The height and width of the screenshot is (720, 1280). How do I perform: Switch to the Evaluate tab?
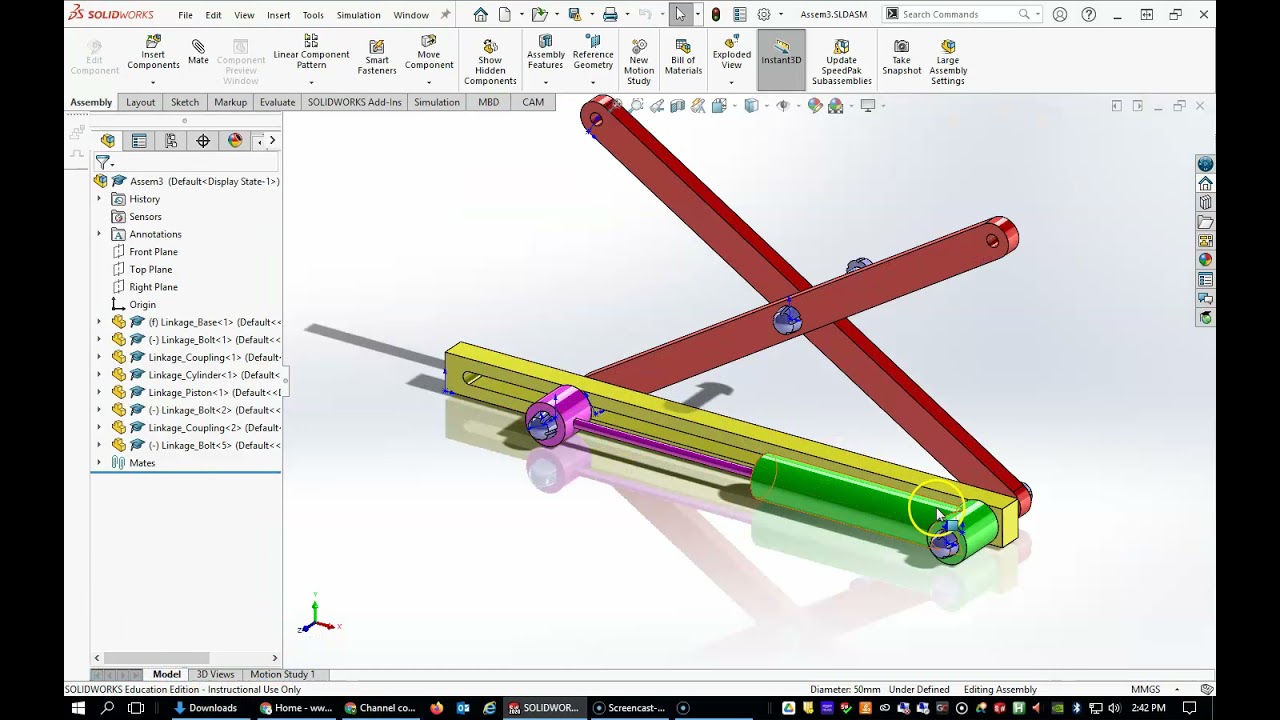[x=277, y=102]
